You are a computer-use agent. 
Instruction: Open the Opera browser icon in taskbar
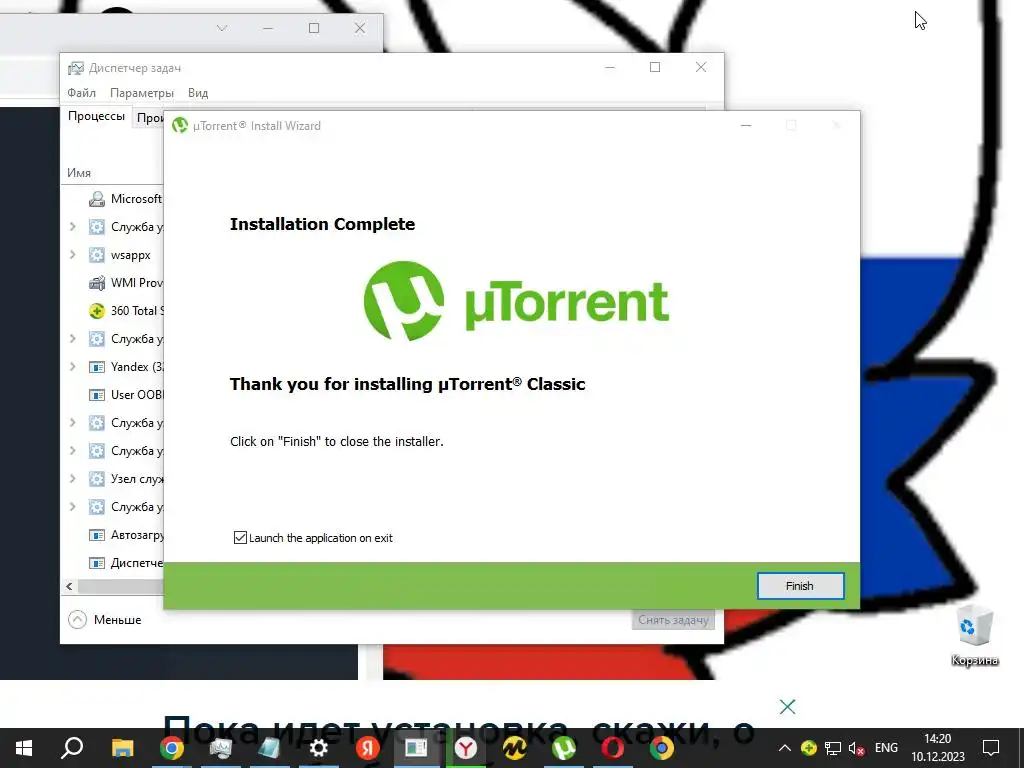click(613, 748)
